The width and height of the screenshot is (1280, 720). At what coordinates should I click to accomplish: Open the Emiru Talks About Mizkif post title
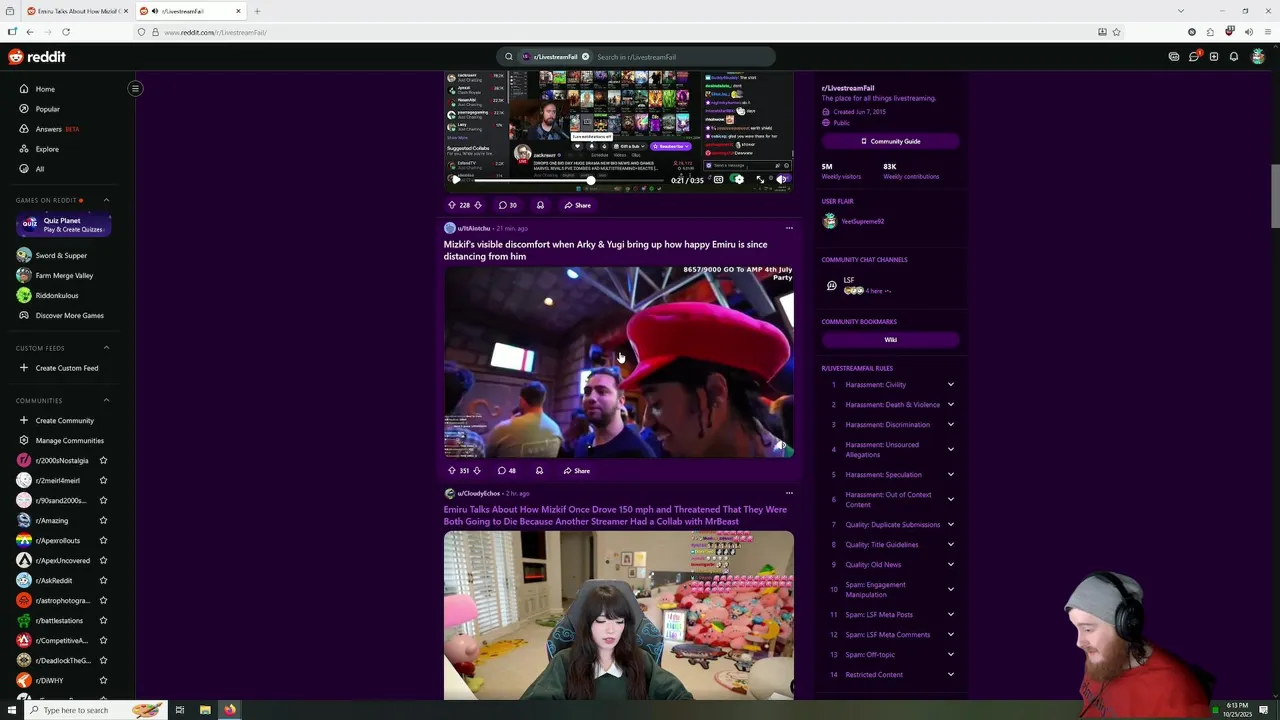pos(615,515)
